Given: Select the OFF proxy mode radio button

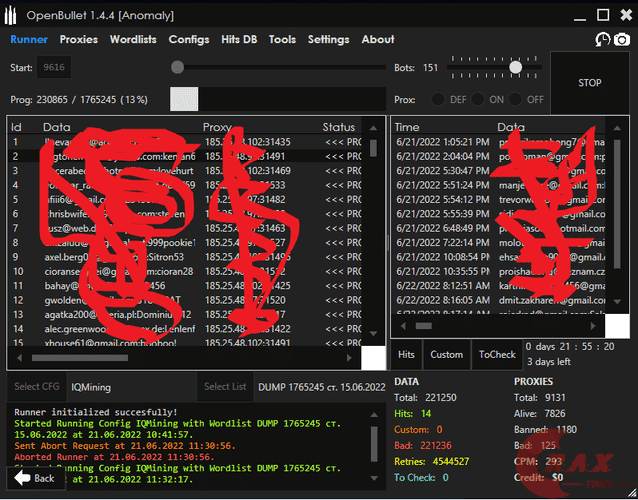Looking at the screenshot, I should (x=516, y=100).
